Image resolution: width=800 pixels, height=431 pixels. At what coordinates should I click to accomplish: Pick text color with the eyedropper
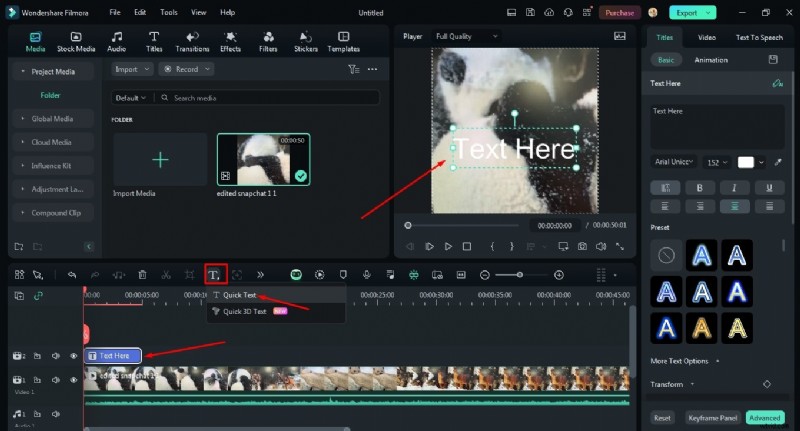(778, 162)
